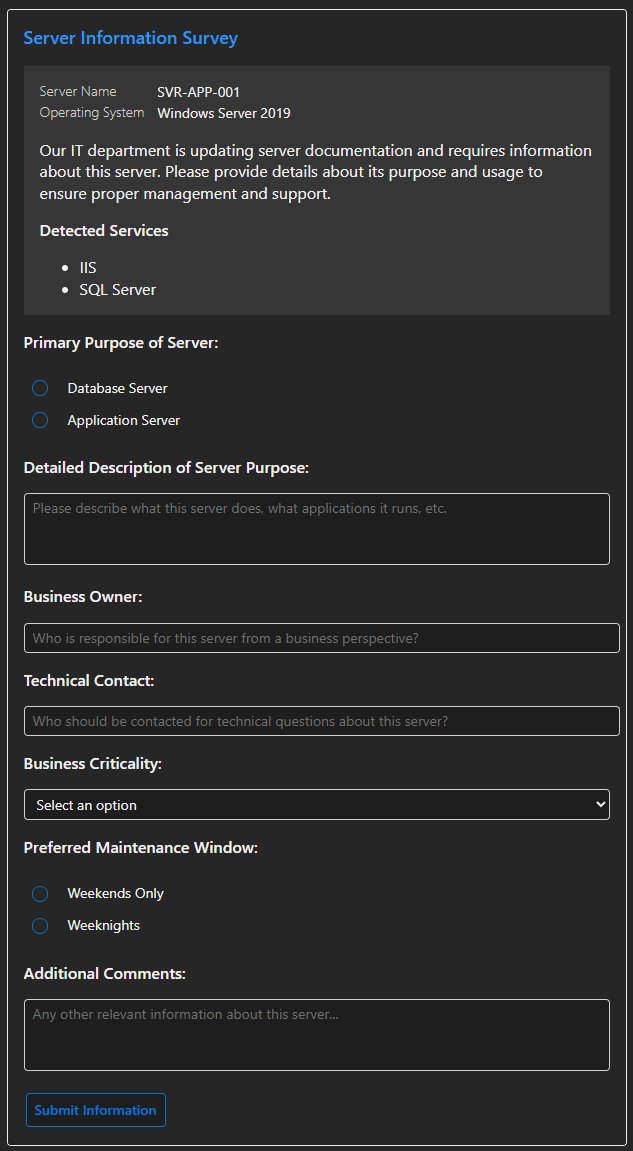Click the SVR-APP-001 server name value
This screenshot has height=1151, width=633.
click(198, 92)
